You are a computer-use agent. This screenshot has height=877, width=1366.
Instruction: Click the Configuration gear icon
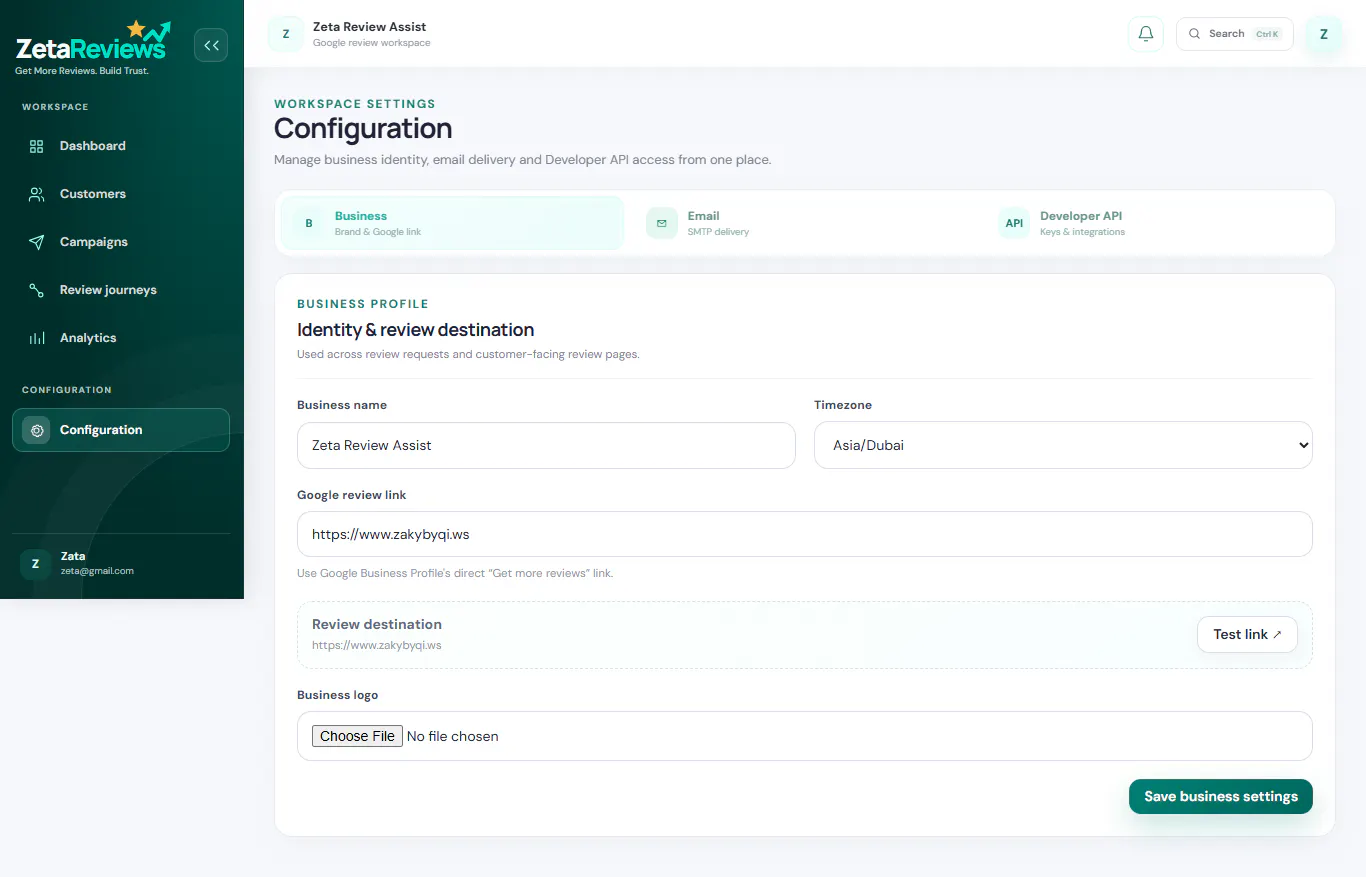[x=36, y=430]
